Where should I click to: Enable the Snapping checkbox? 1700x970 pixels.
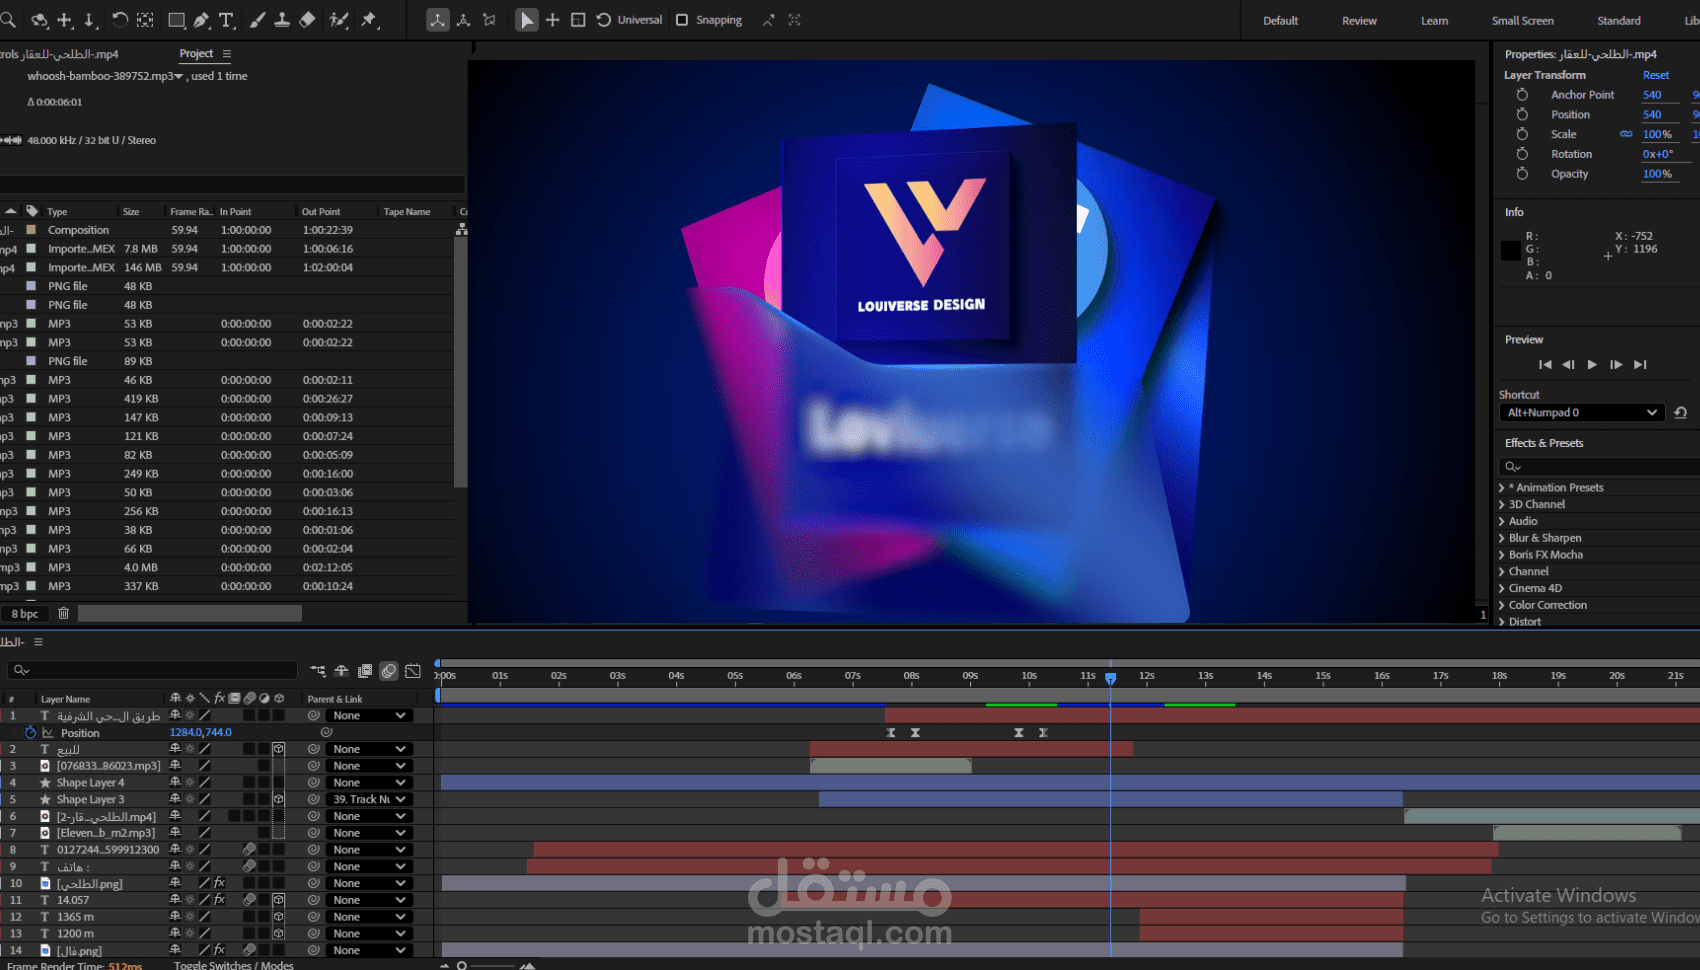click(x=682, y=20)
